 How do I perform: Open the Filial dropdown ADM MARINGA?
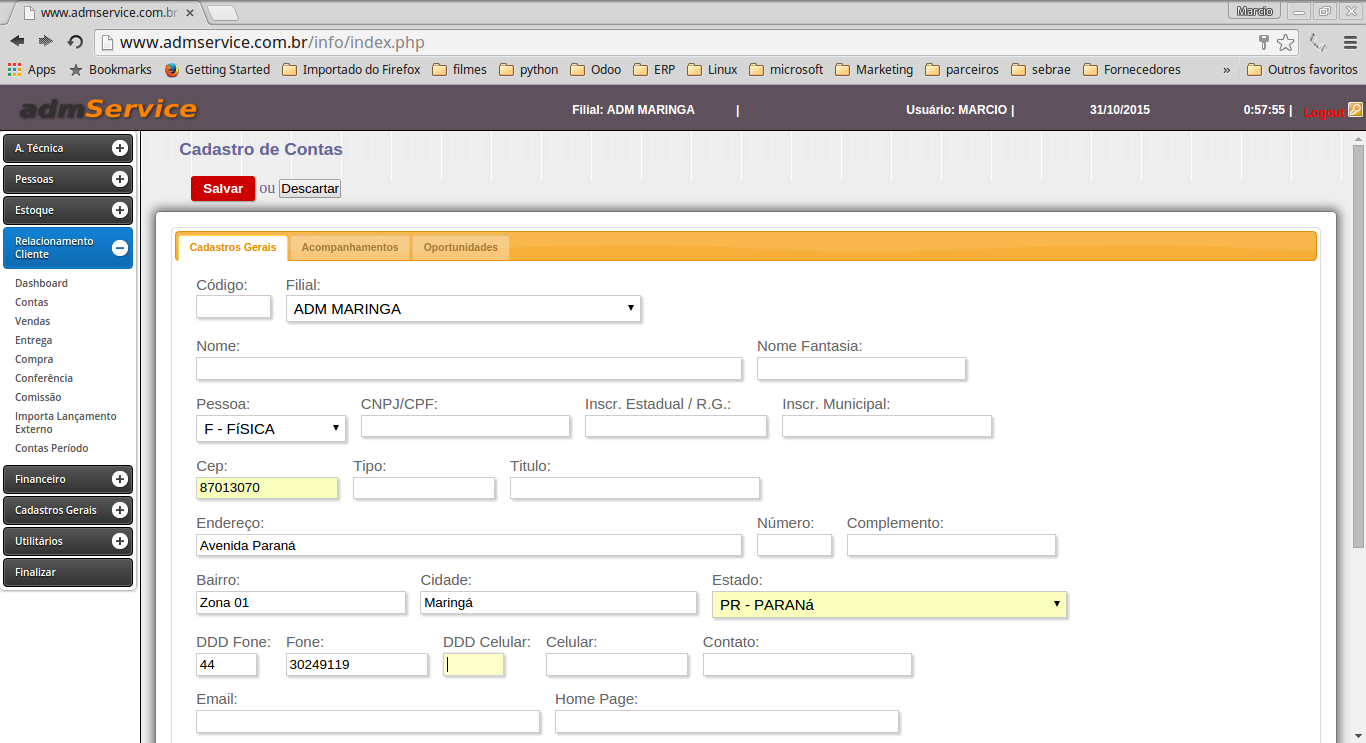463,309
